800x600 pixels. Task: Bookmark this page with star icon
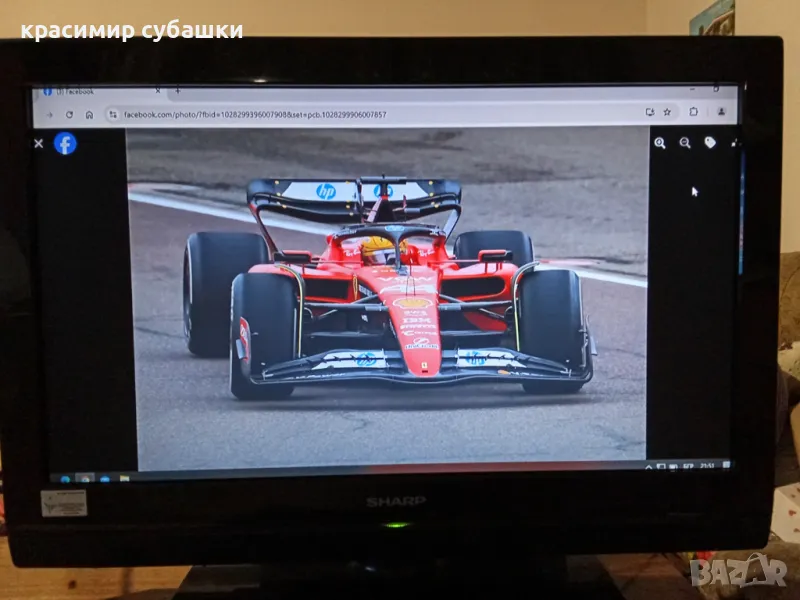667,112
